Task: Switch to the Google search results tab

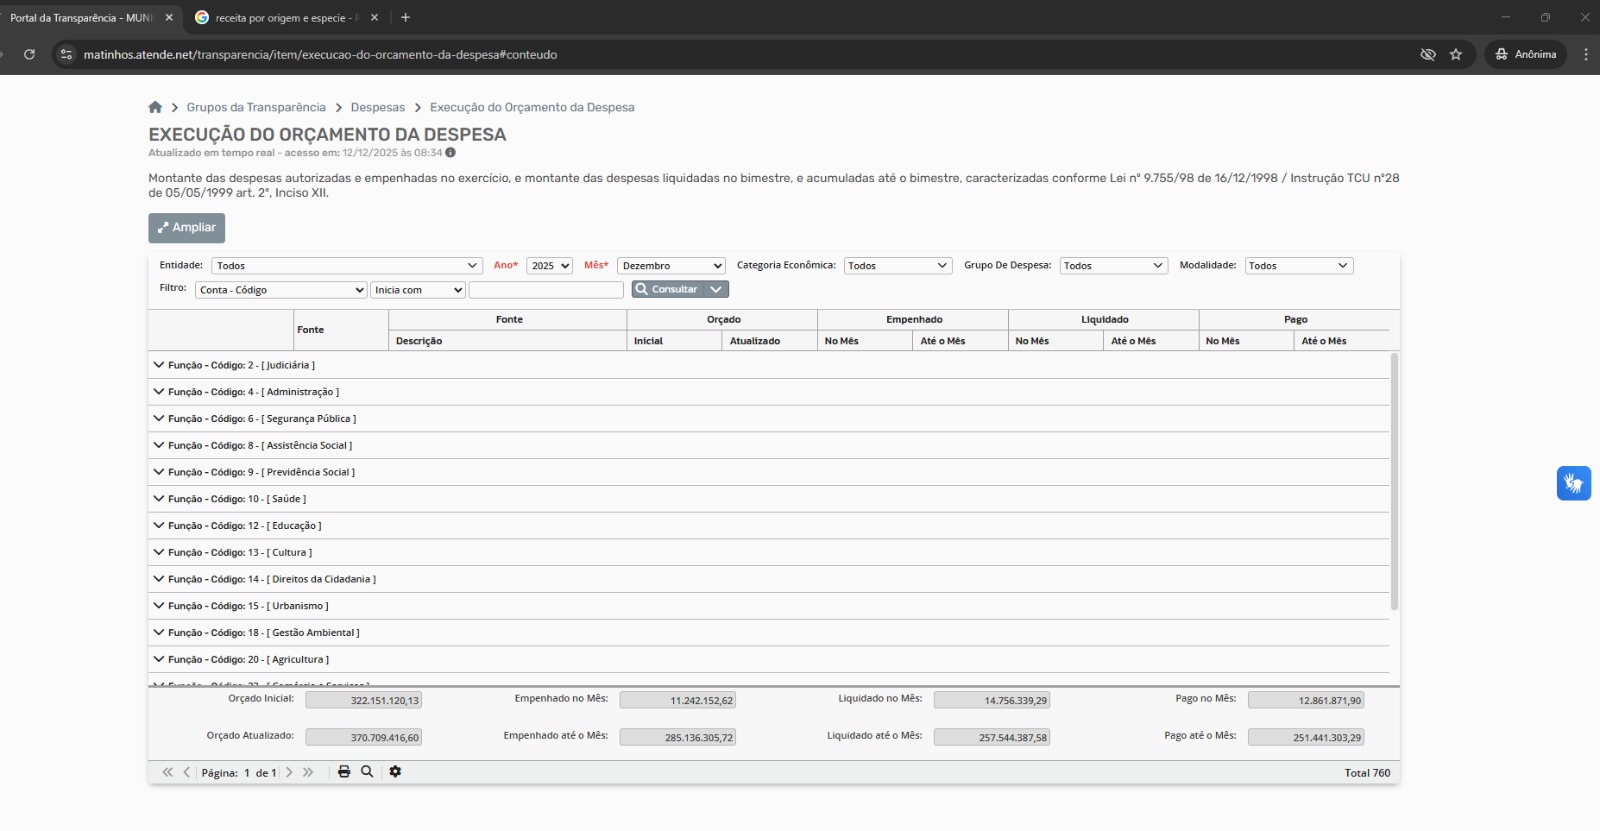Action: pos(280,18)
